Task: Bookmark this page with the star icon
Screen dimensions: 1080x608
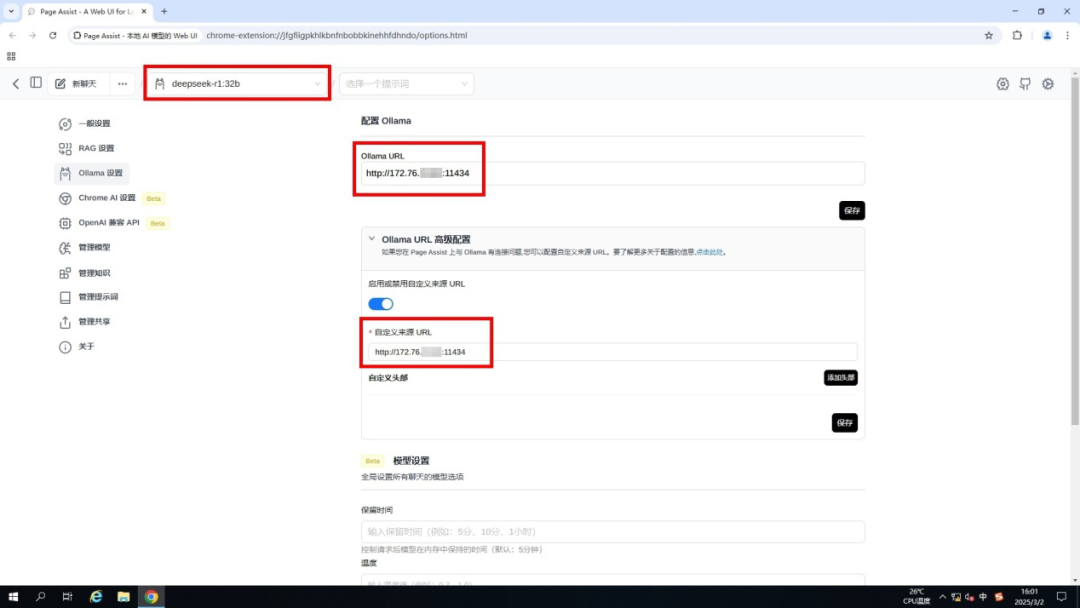Action: coord(989,35)
